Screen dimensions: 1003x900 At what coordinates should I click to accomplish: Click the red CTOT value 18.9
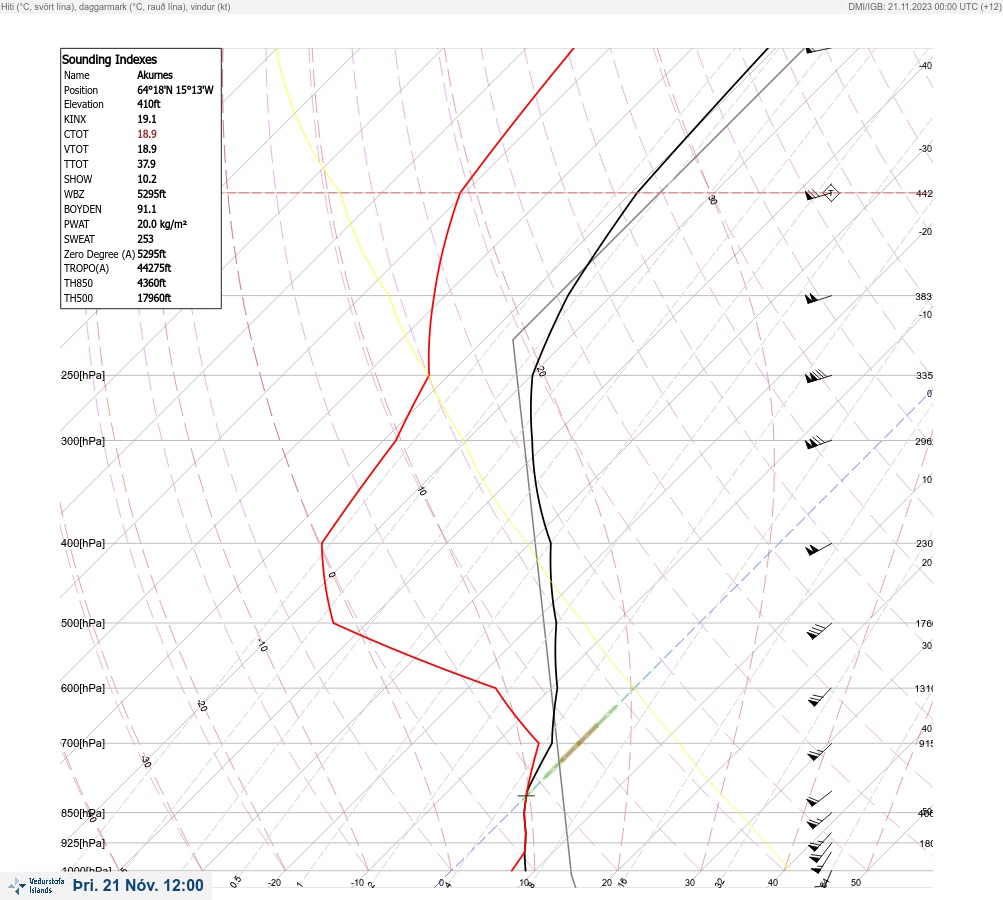click(146, 134)
